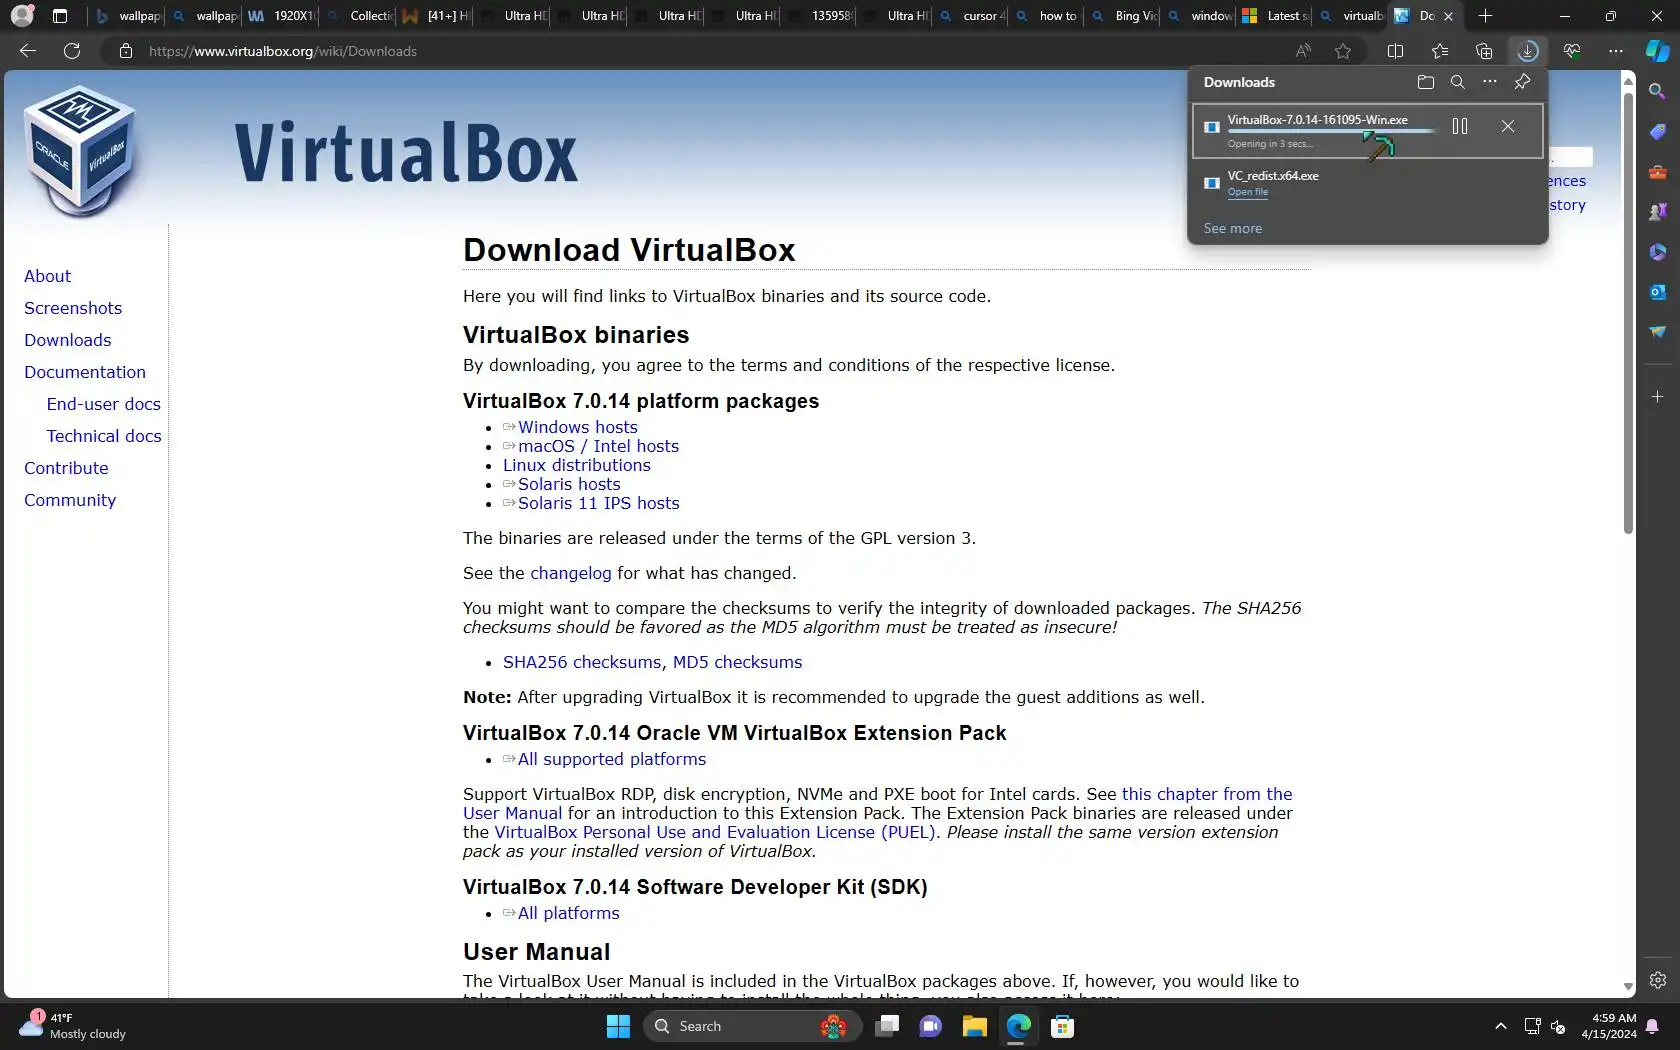Open SDK All platforms link
Viewport: 1680px width, 1050px height.
(569, 913)
